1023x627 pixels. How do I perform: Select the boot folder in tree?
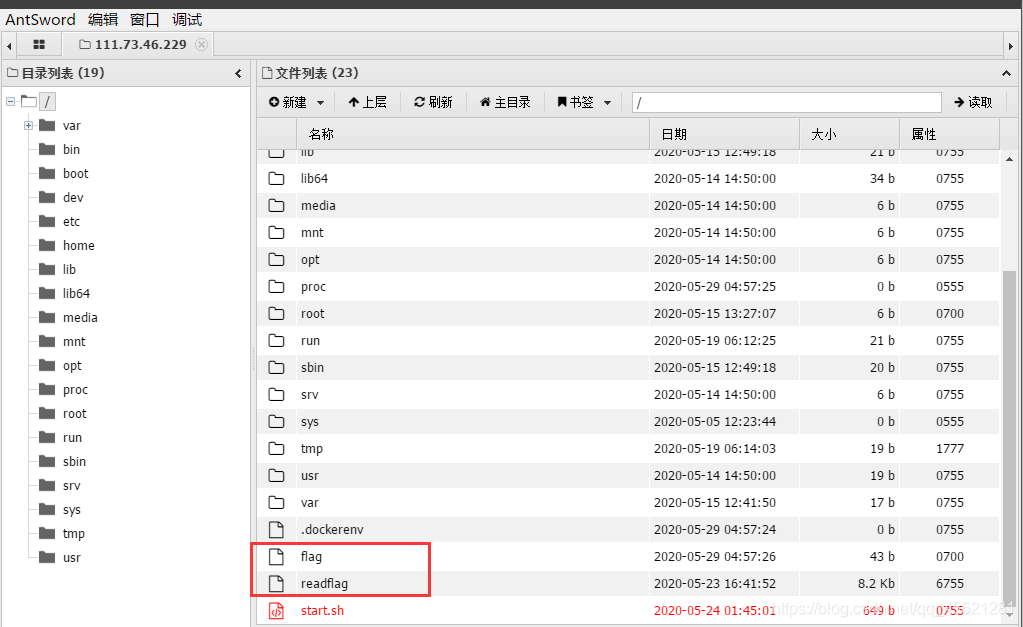click(76, 174)
